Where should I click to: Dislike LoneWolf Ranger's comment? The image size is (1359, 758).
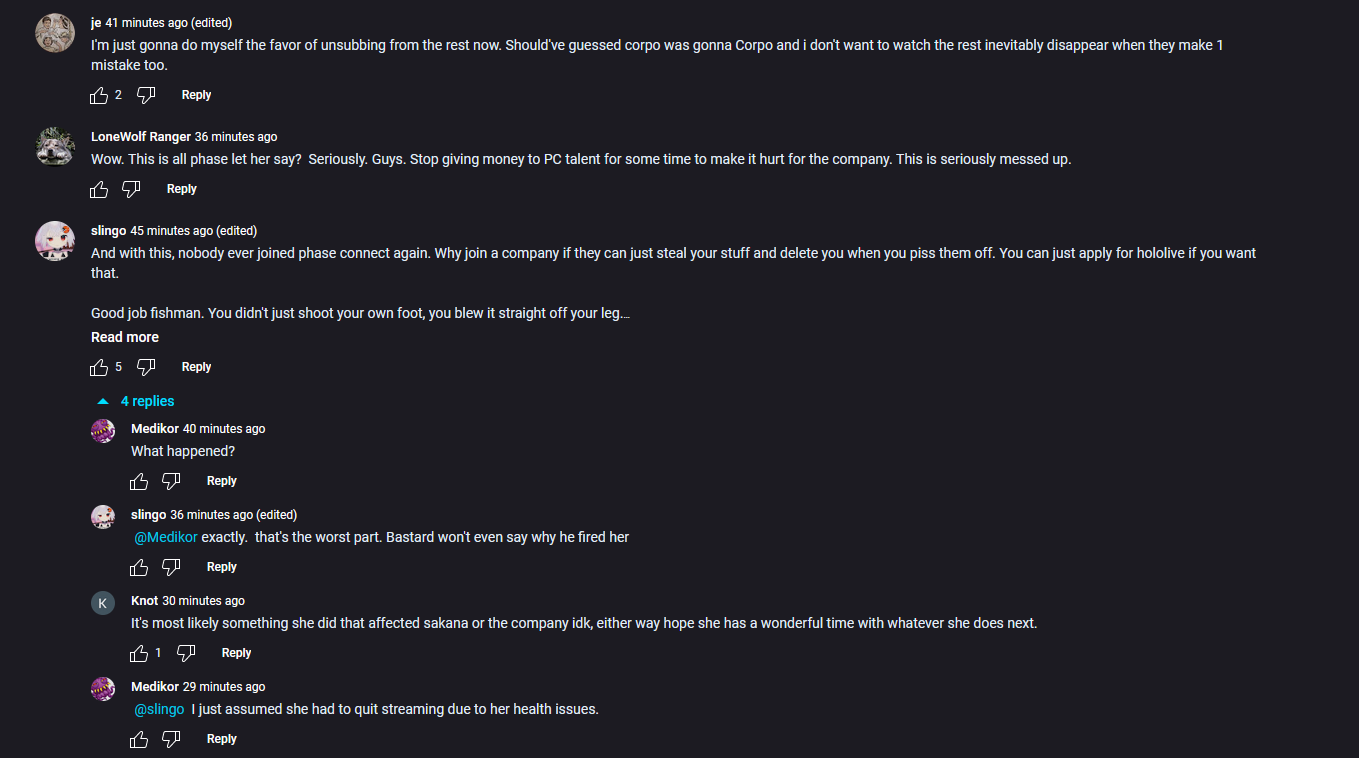pos(131,189)
